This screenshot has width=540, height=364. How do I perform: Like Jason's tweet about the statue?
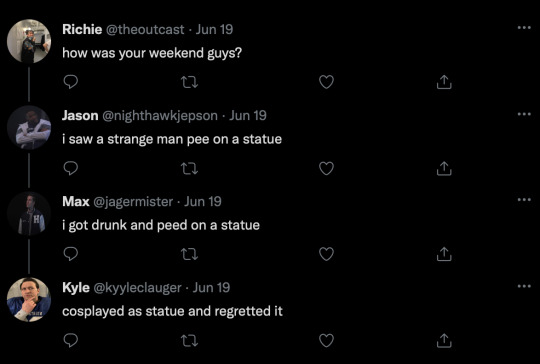point(326,168)
